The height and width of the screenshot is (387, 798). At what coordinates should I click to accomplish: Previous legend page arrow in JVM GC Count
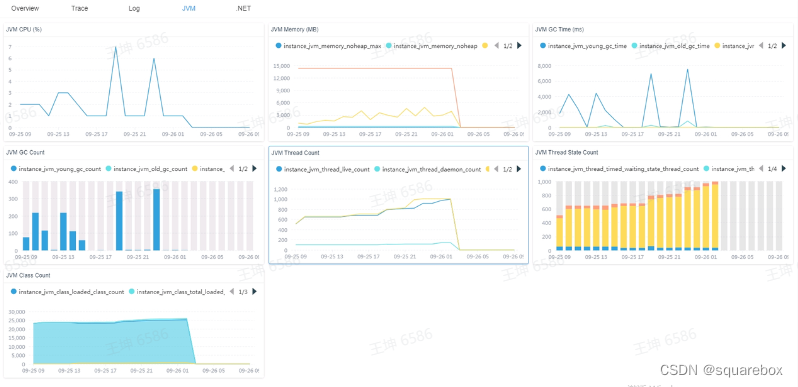pyautogui.click(x=232, y=169)
